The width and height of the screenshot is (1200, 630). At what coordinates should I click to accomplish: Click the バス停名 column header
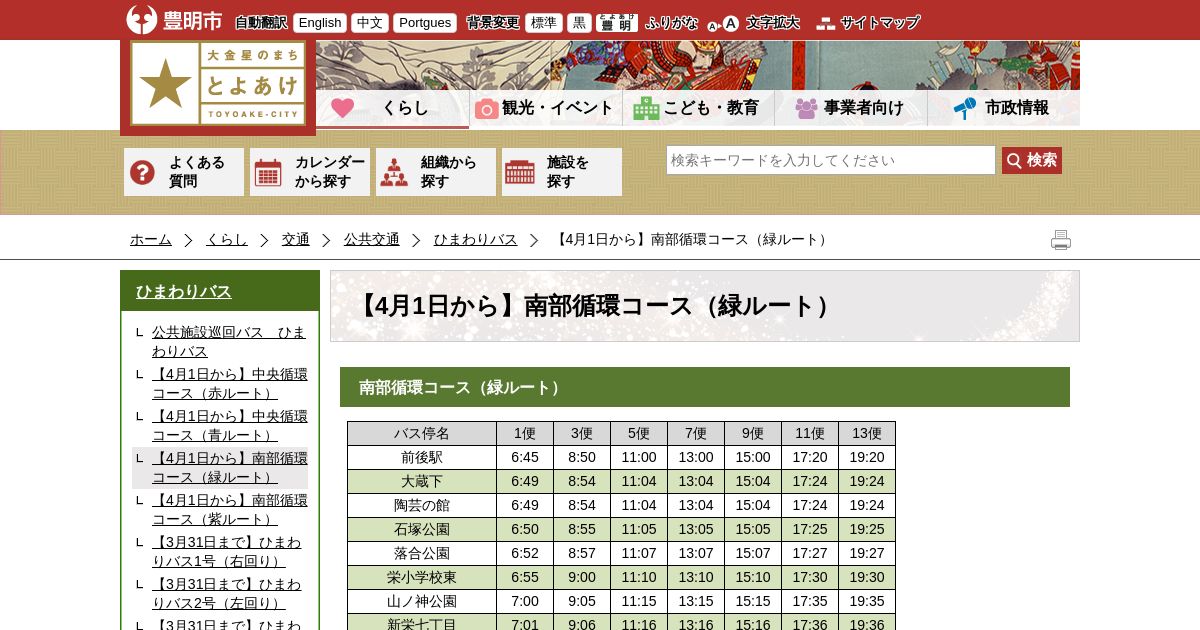point(422,433)
